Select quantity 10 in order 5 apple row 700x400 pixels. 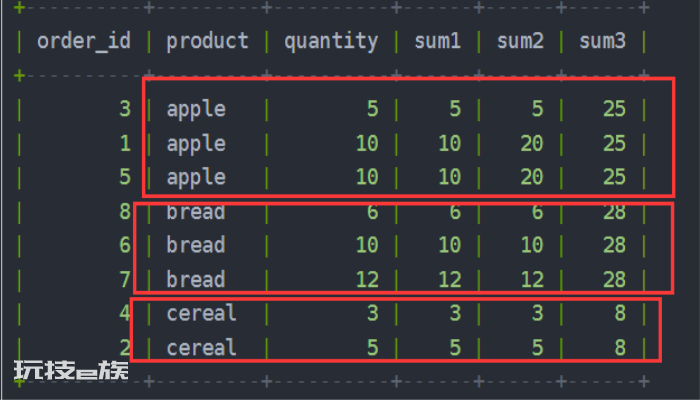[367, 177]
